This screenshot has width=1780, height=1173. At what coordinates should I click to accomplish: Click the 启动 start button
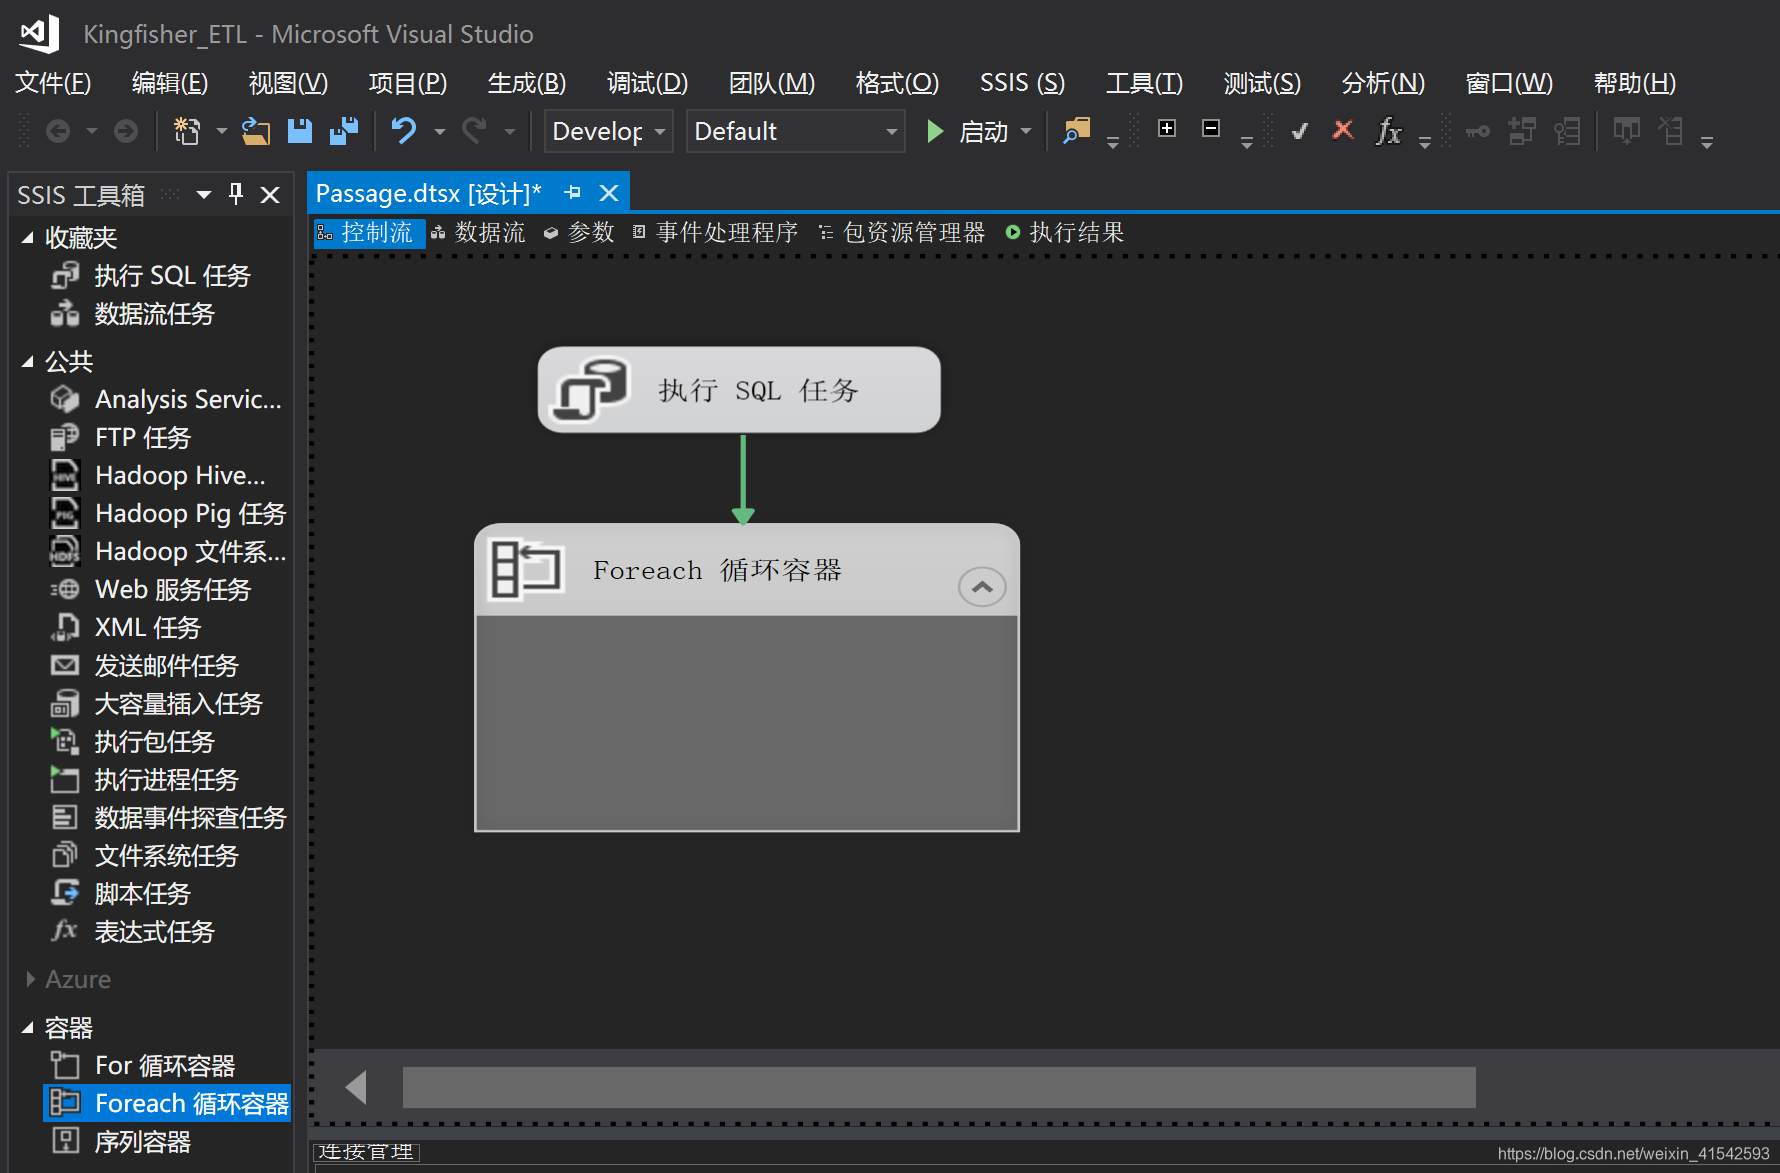click(x=967, y=131)
